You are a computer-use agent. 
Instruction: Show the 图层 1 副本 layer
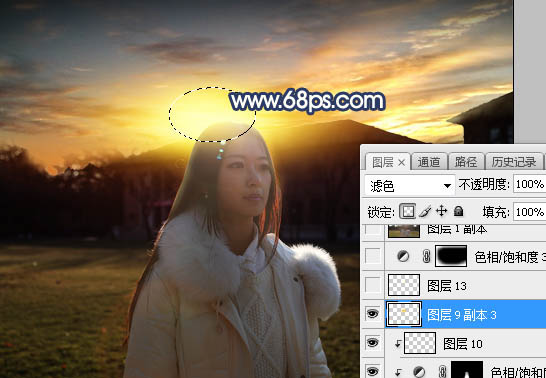[373, 230]
